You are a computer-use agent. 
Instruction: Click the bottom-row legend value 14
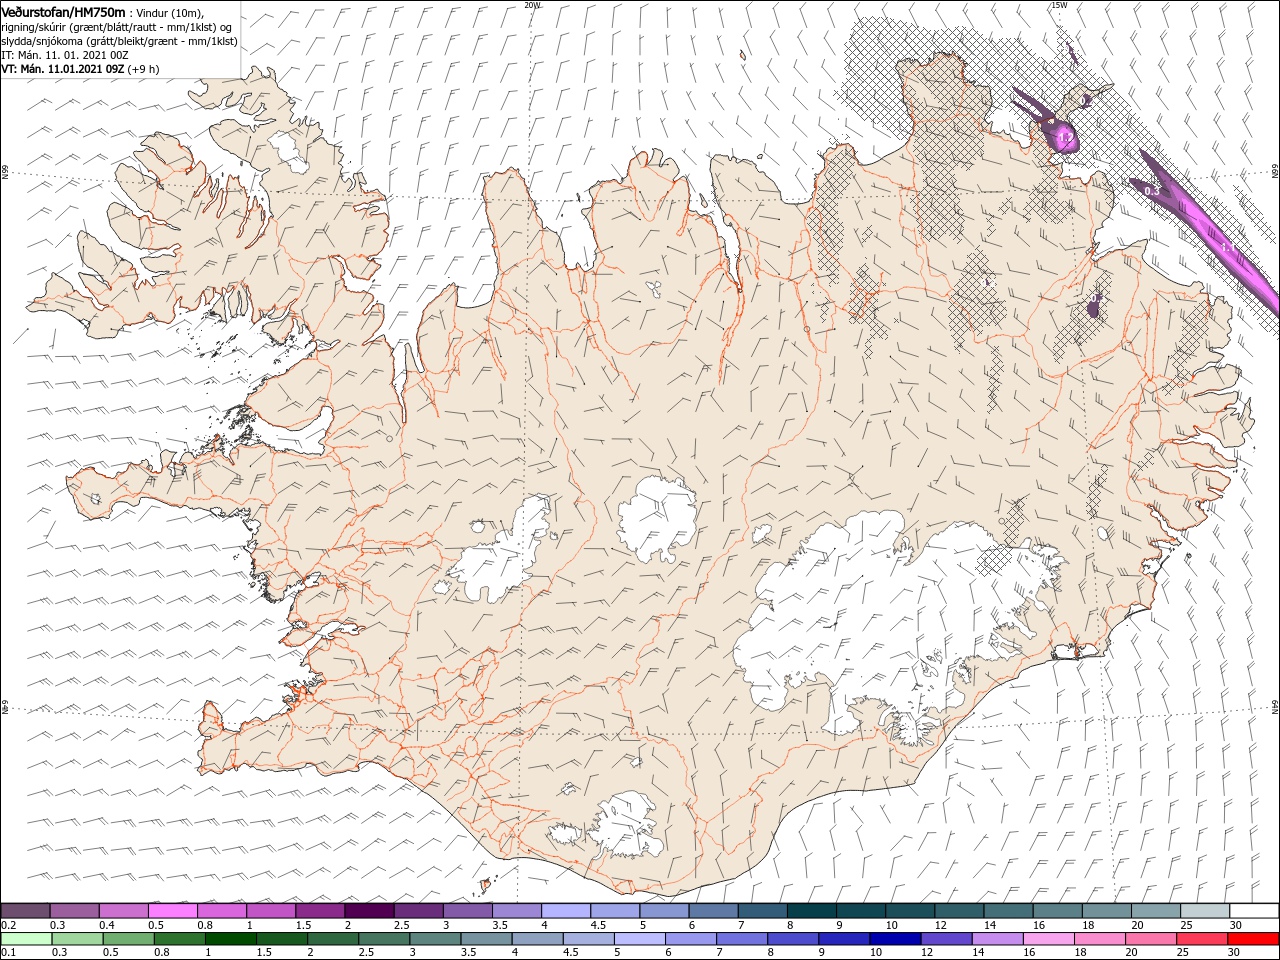[979, 952]
